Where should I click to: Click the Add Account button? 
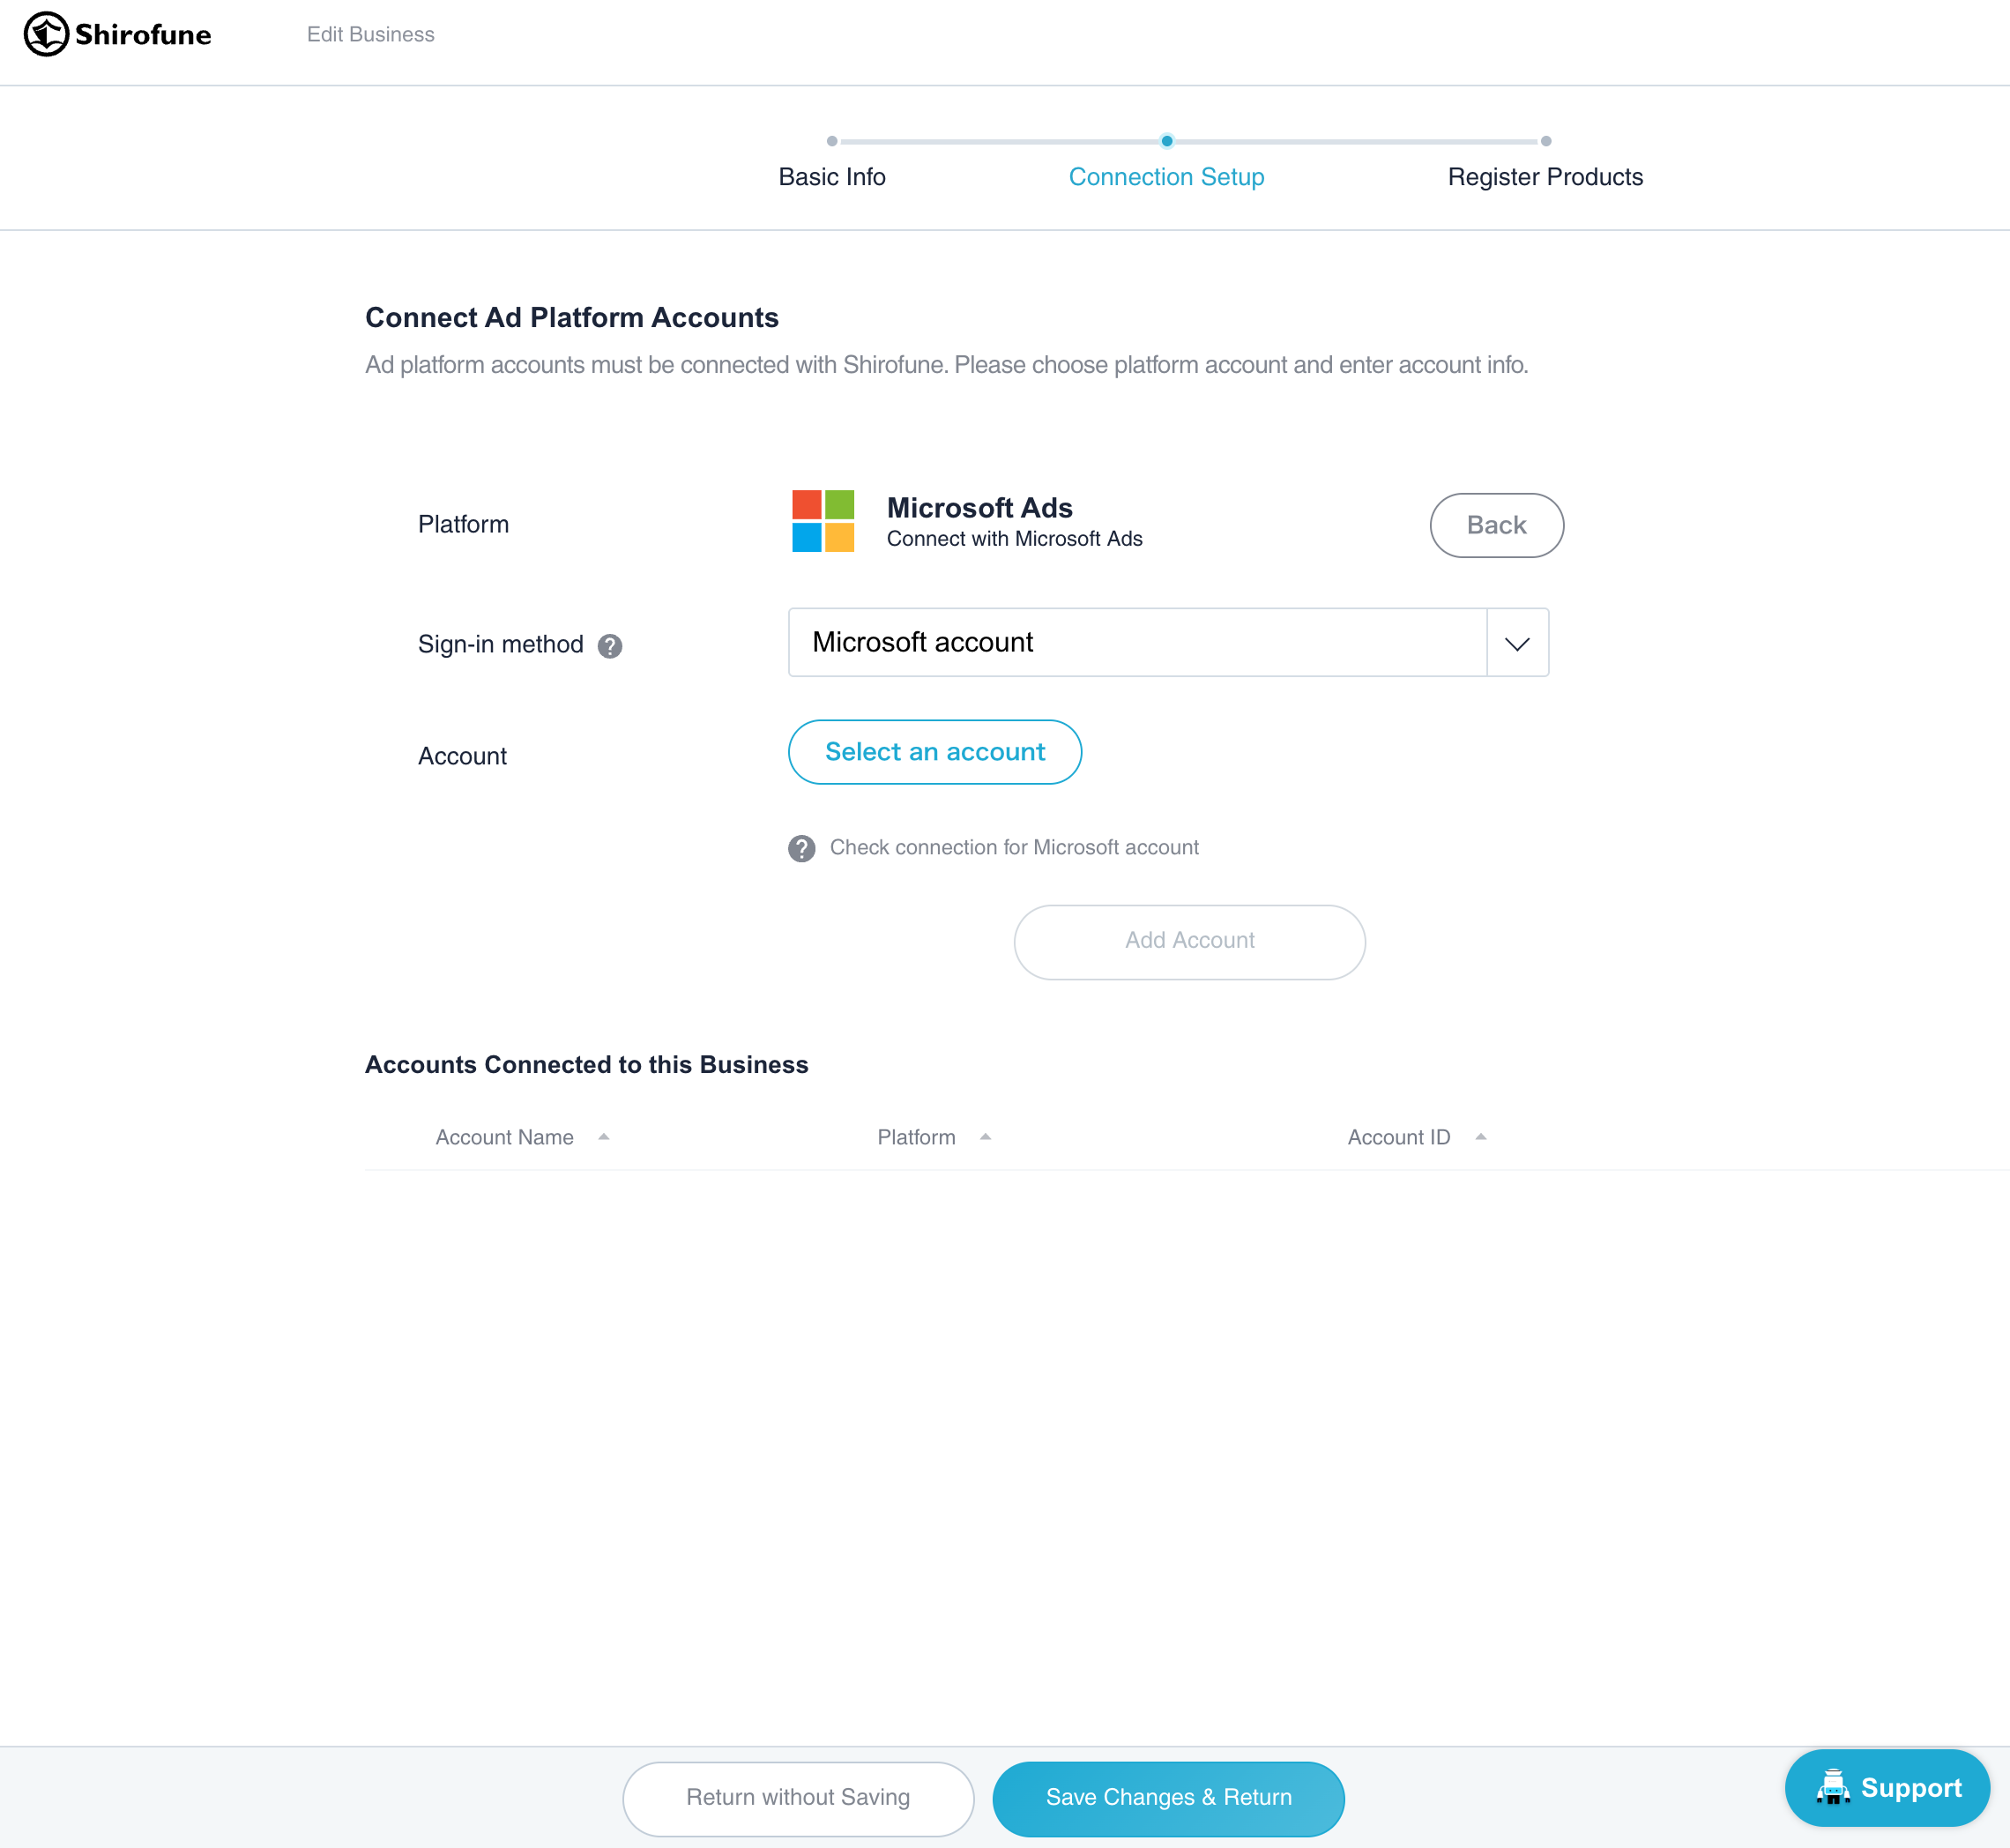click(1189, 941)
